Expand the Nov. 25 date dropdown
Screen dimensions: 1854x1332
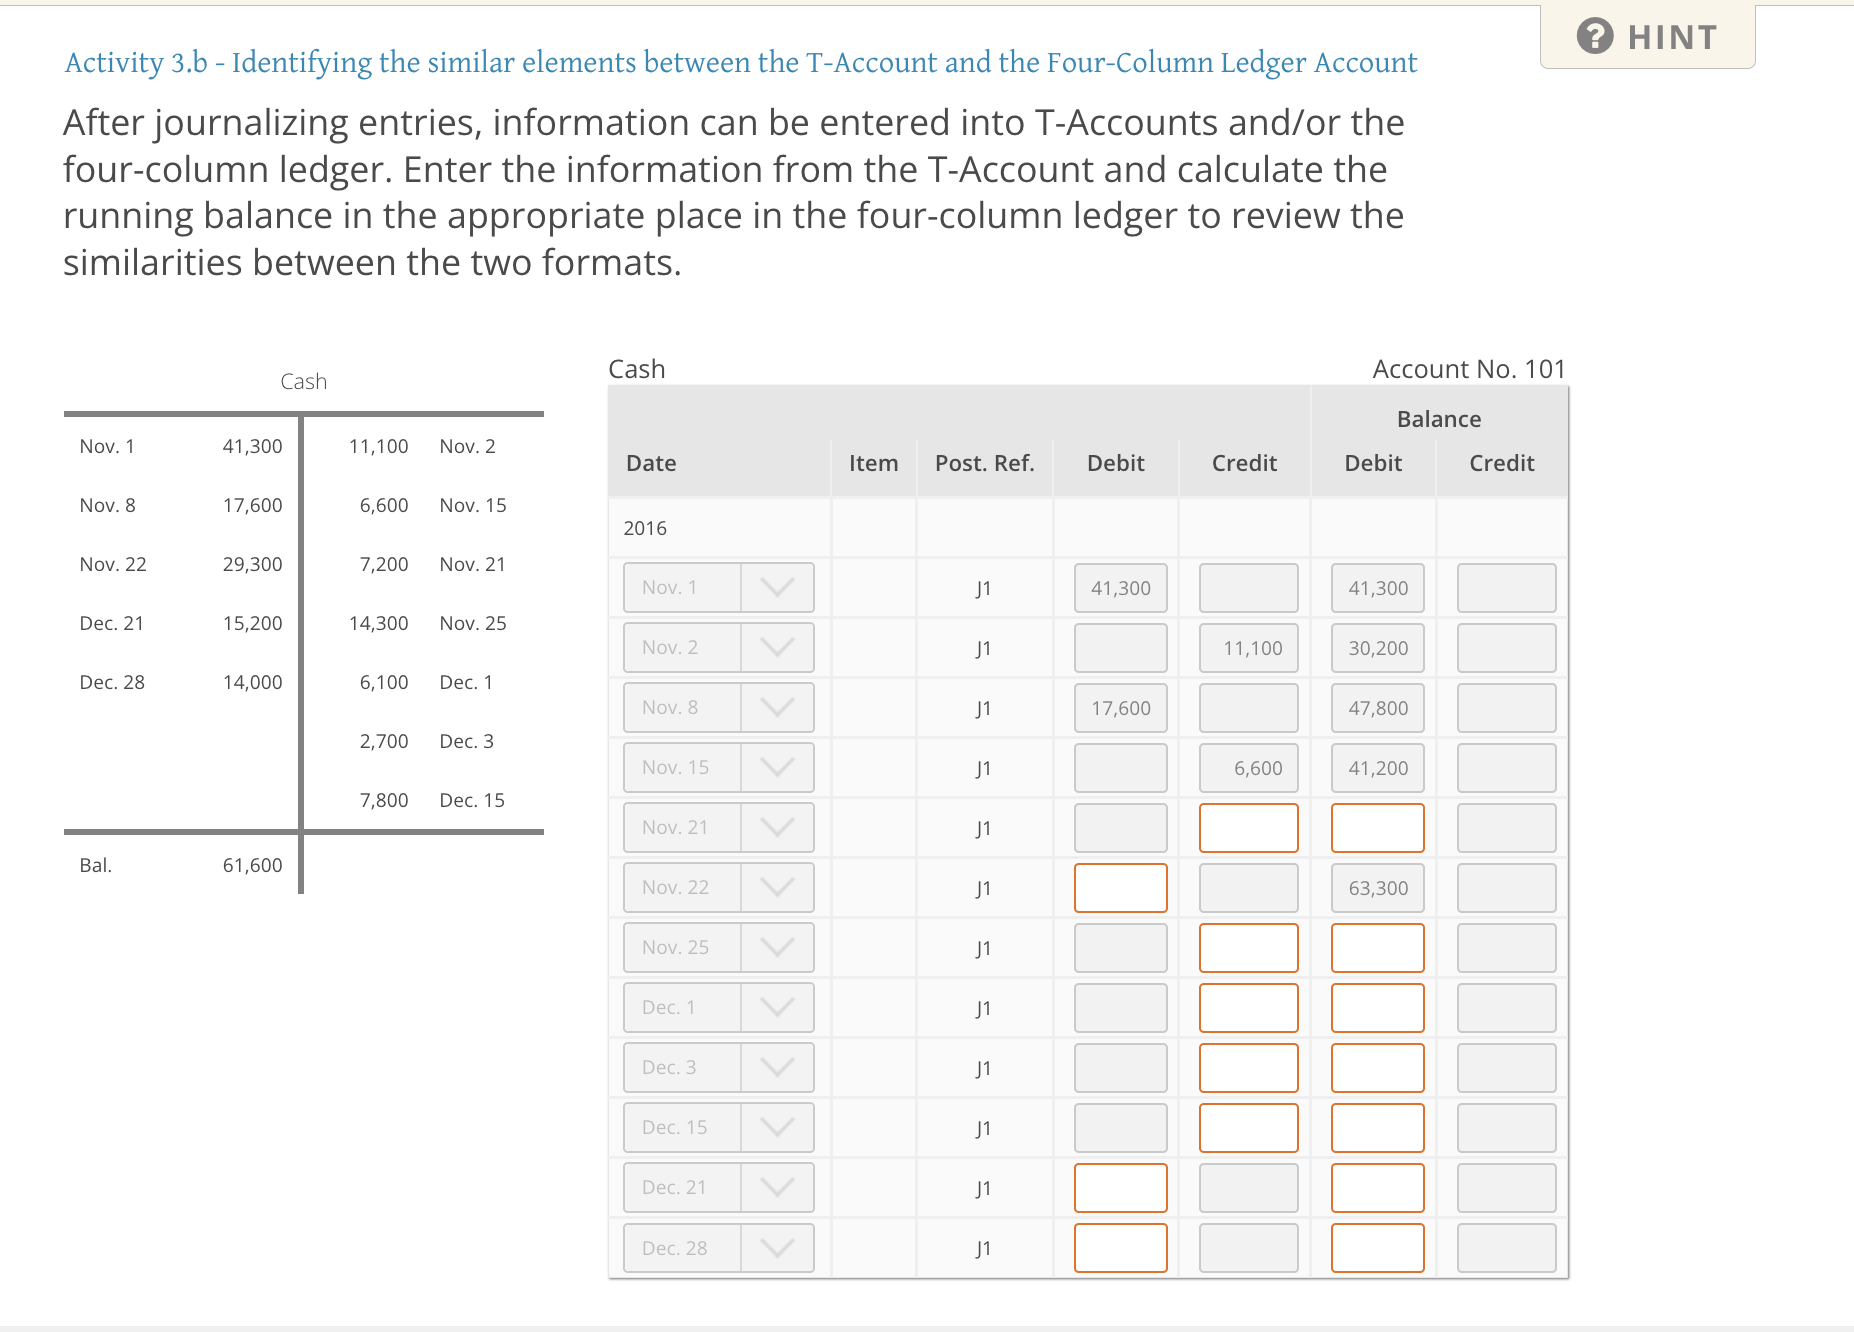(x=779, y=947)
